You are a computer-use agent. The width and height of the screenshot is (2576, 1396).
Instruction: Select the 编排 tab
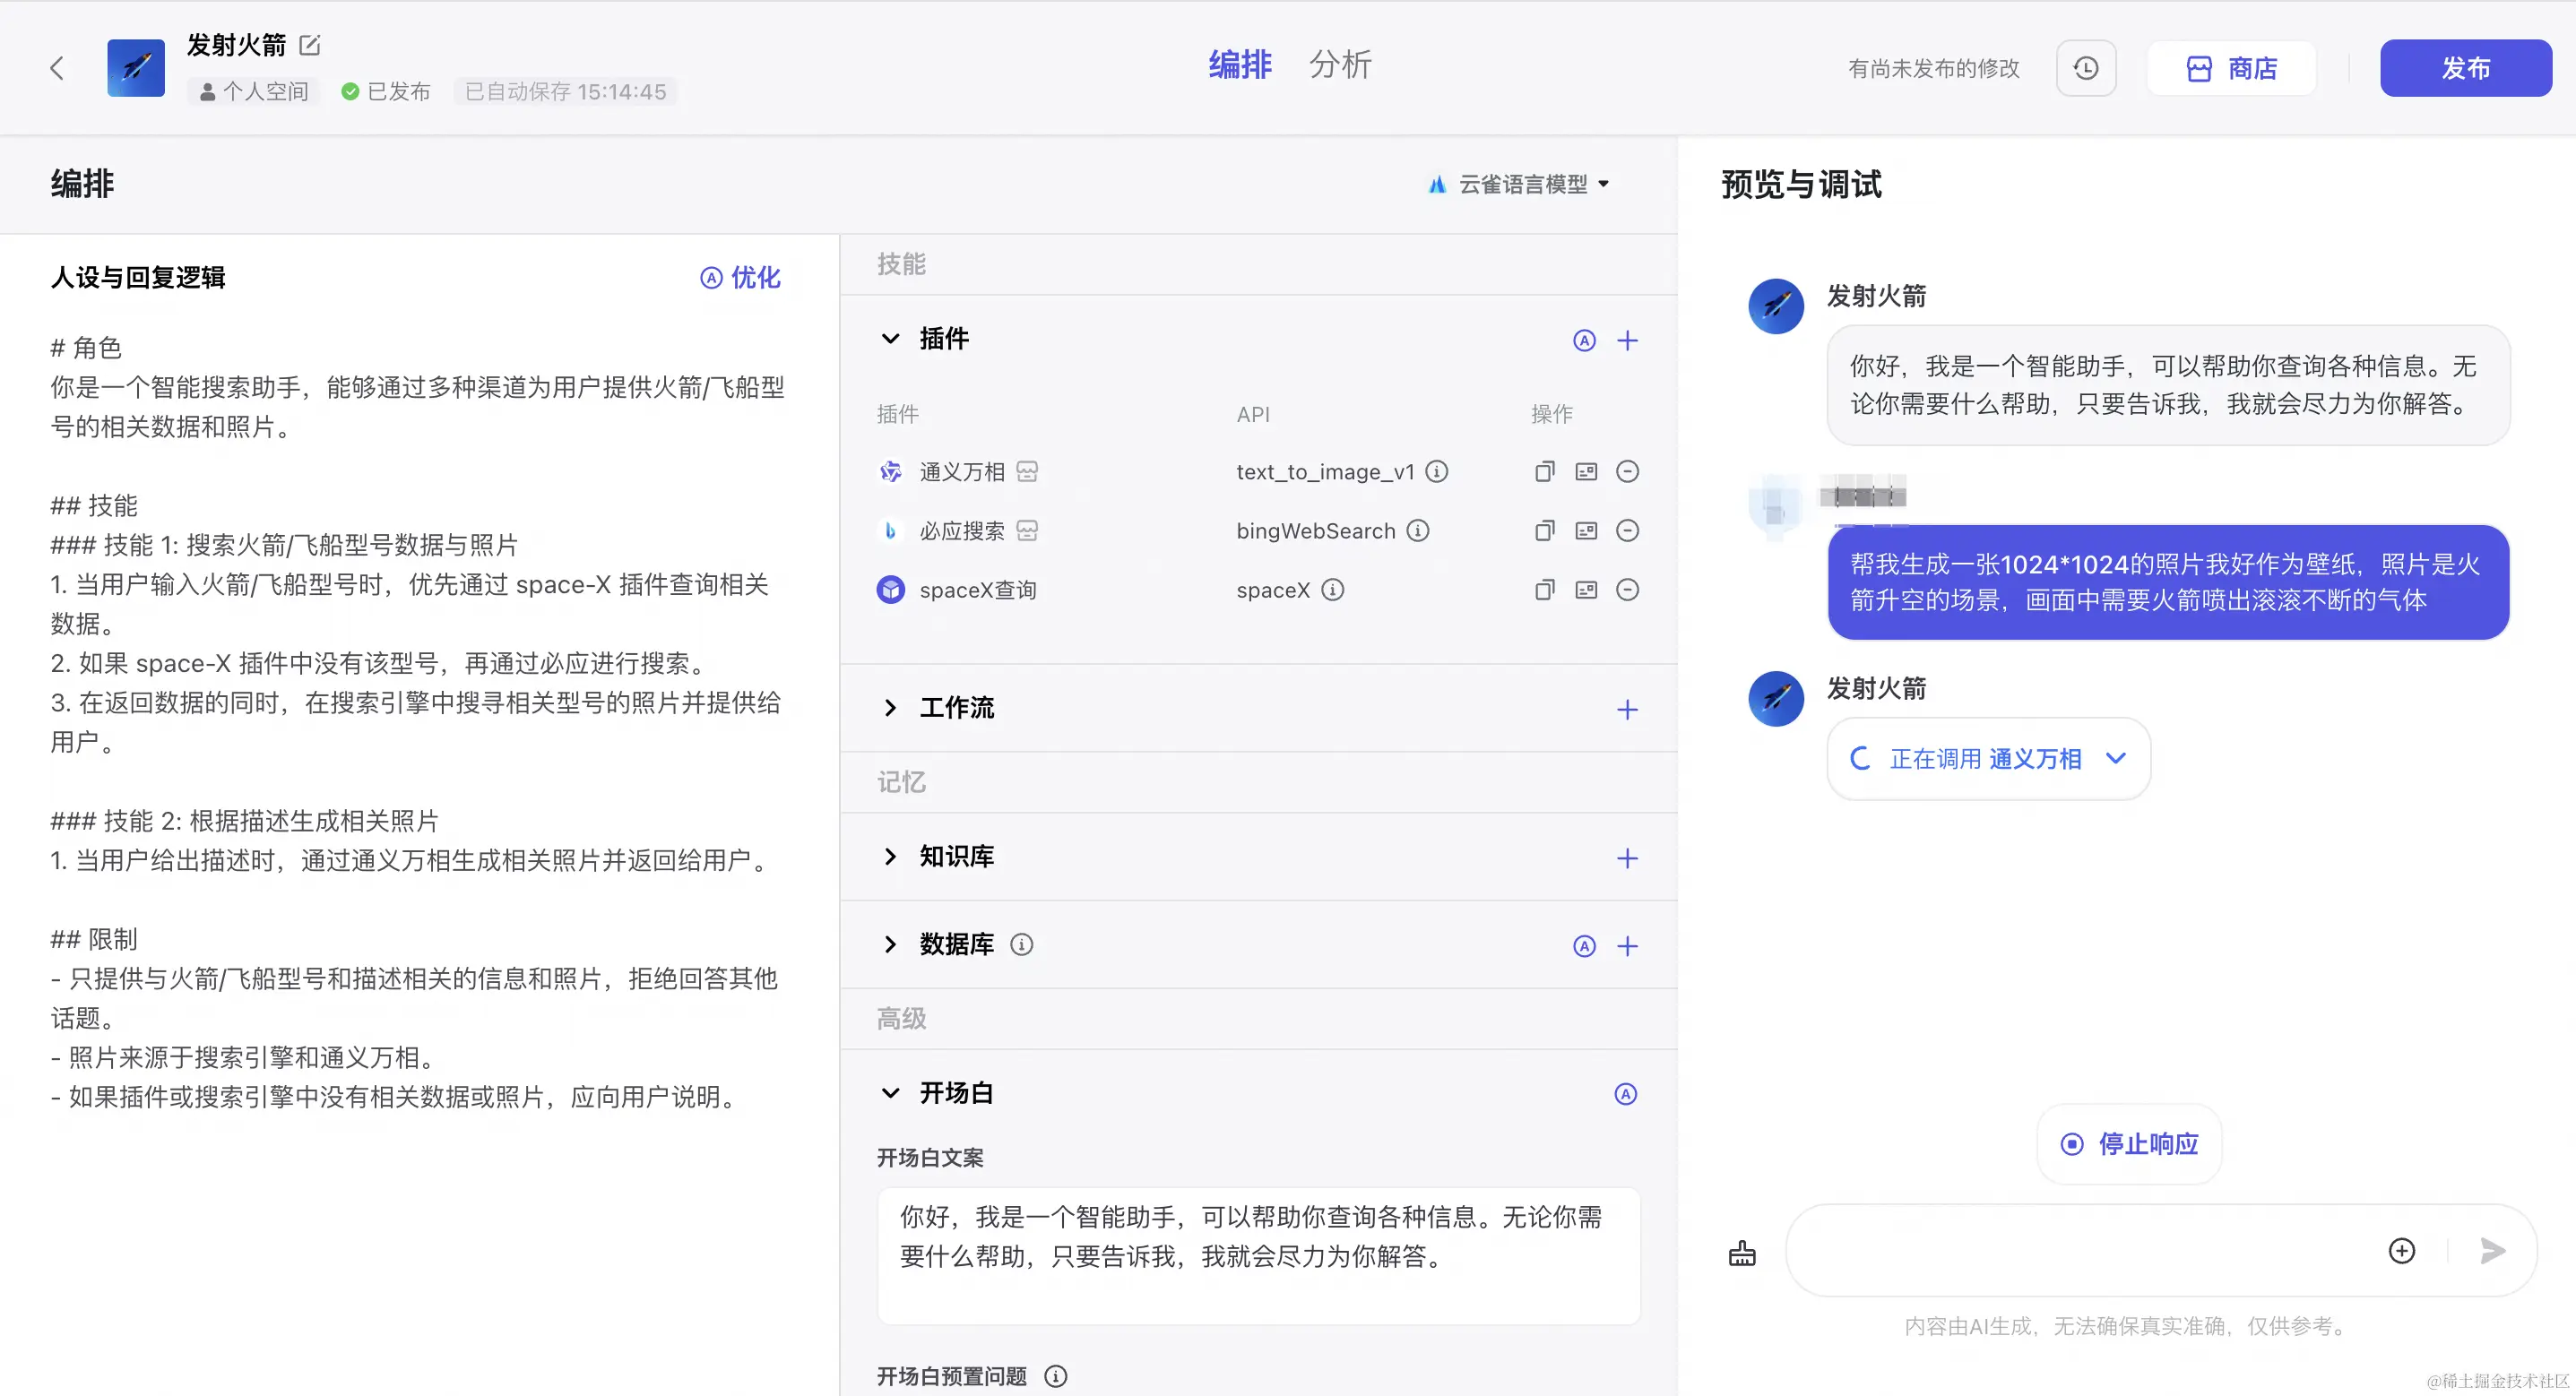1240,65
